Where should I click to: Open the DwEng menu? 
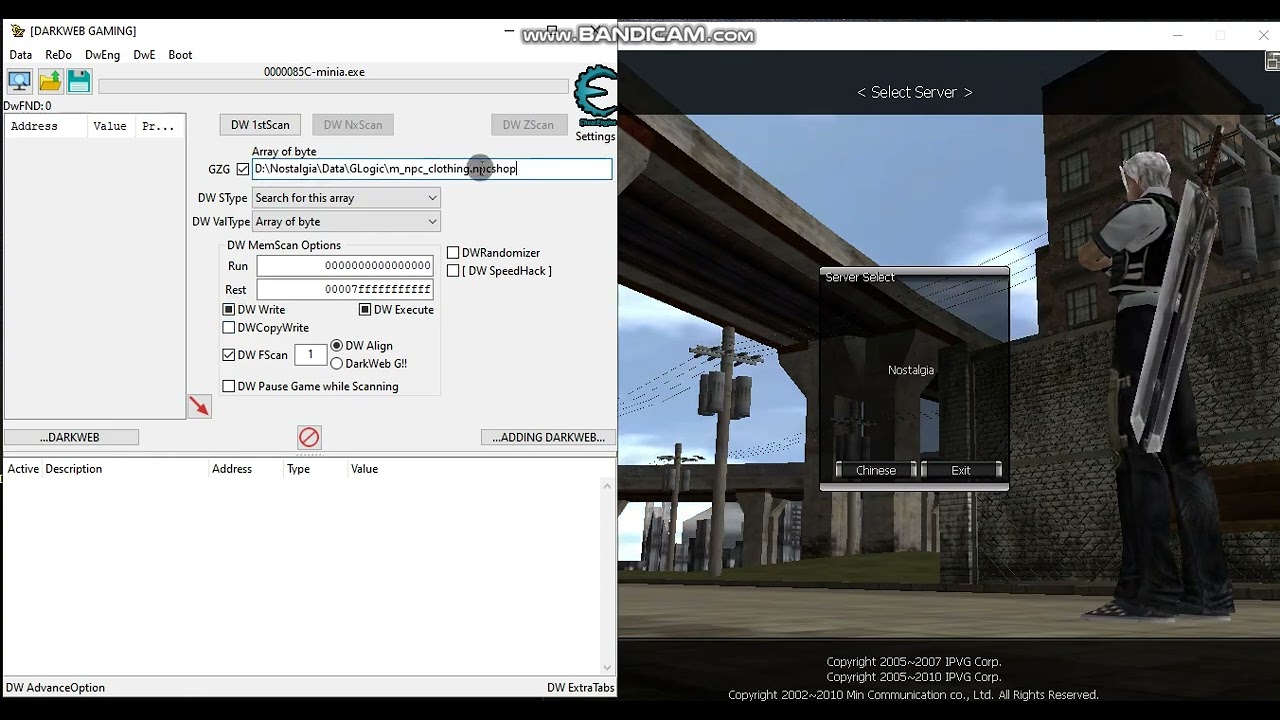(x=102, y=55)
